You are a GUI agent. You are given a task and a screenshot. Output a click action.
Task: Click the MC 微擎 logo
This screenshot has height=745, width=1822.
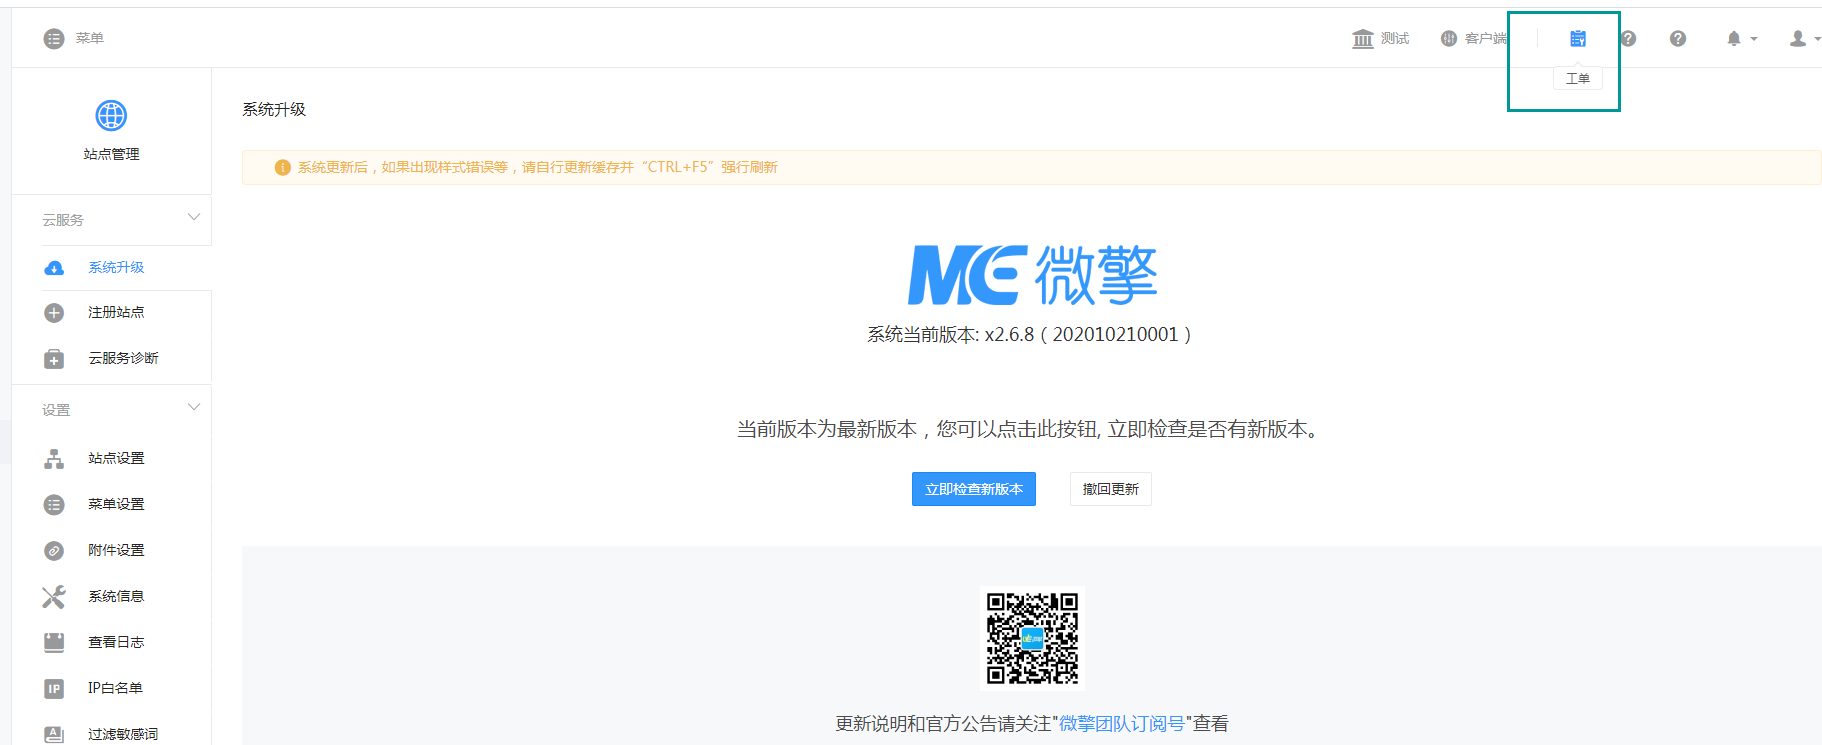(1032, 275)
